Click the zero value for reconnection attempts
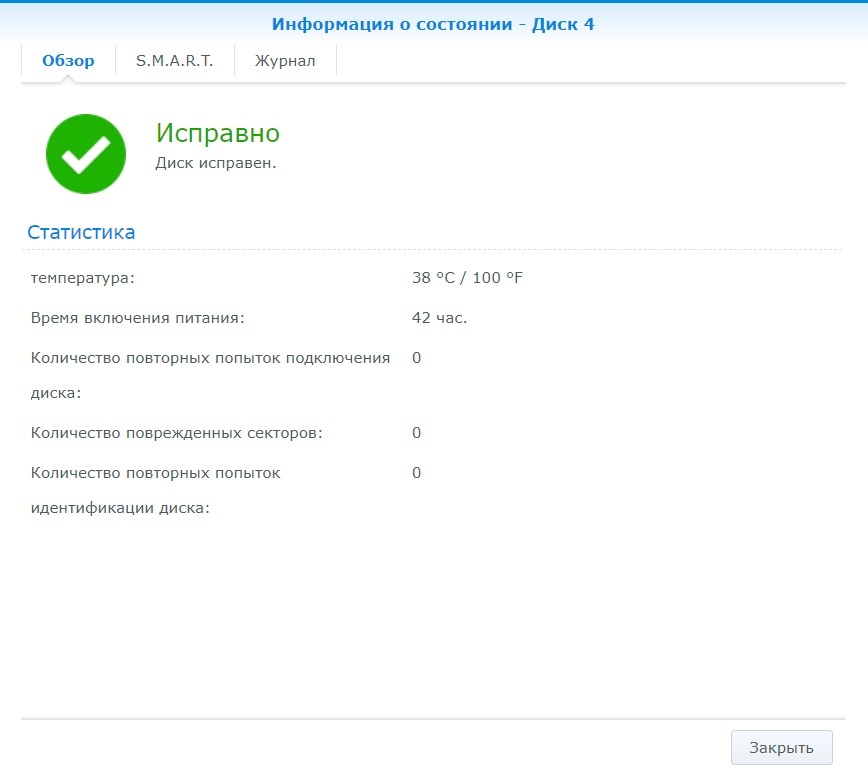Screen dimensions: 868x774 point(416,358)
